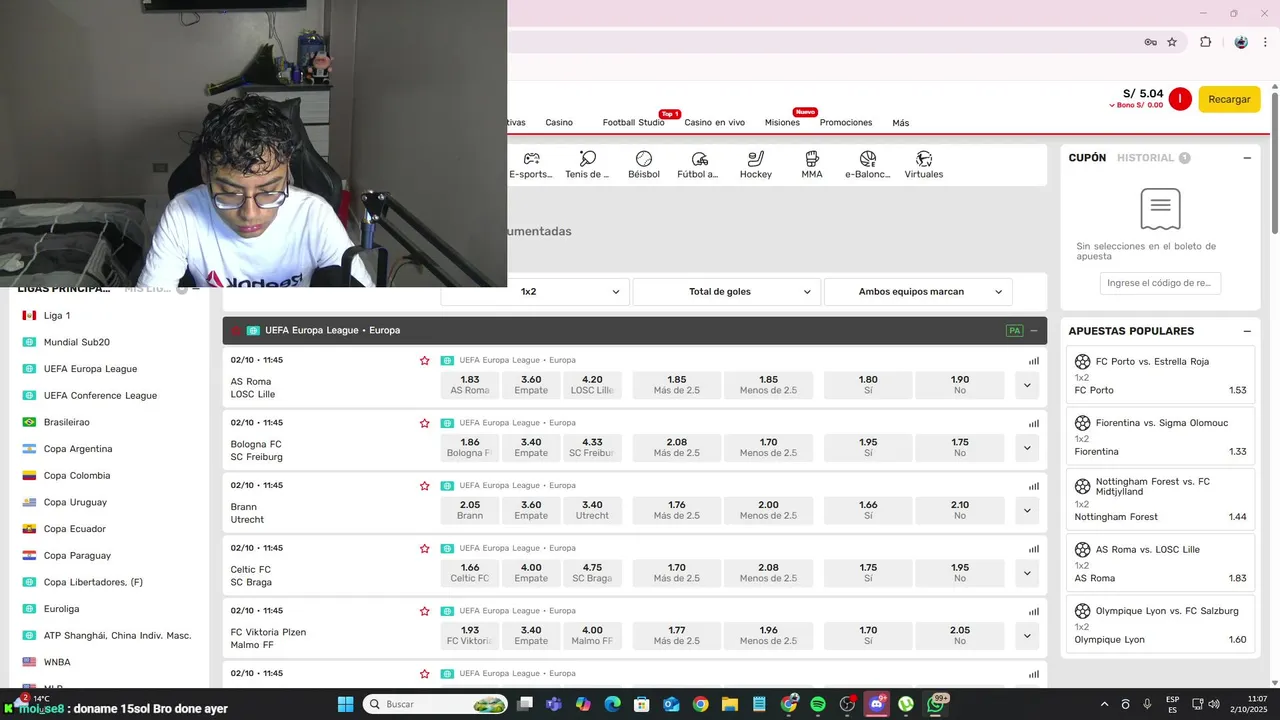The width and height of the screenshot is (1280, 720).
Task: Expand more markets for FC Viktoria Plzen match
Action: [x=1027, y=636]
